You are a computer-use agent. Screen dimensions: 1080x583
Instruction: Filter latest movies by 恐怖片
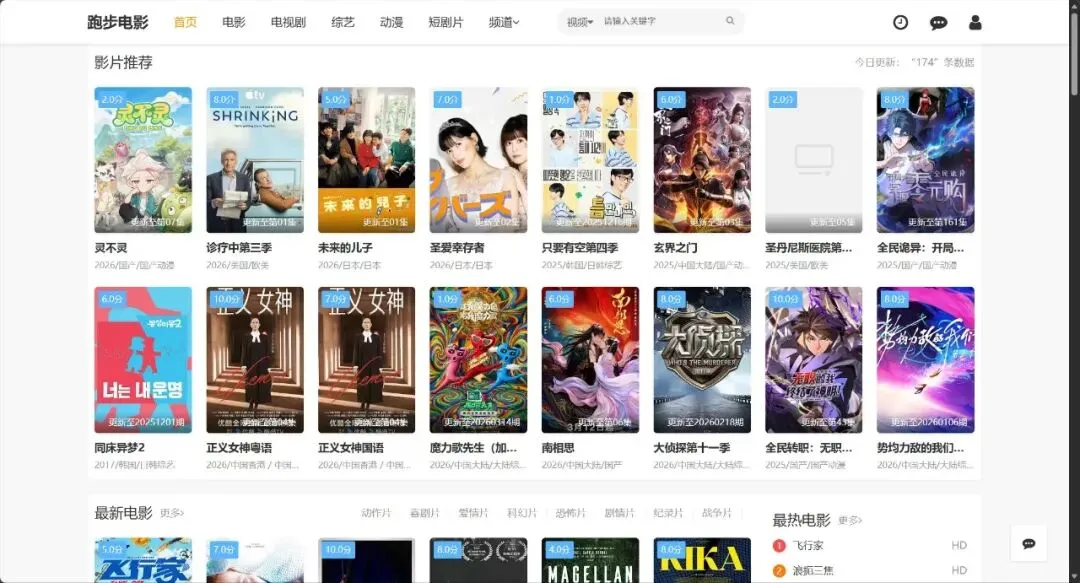point(570,513)
